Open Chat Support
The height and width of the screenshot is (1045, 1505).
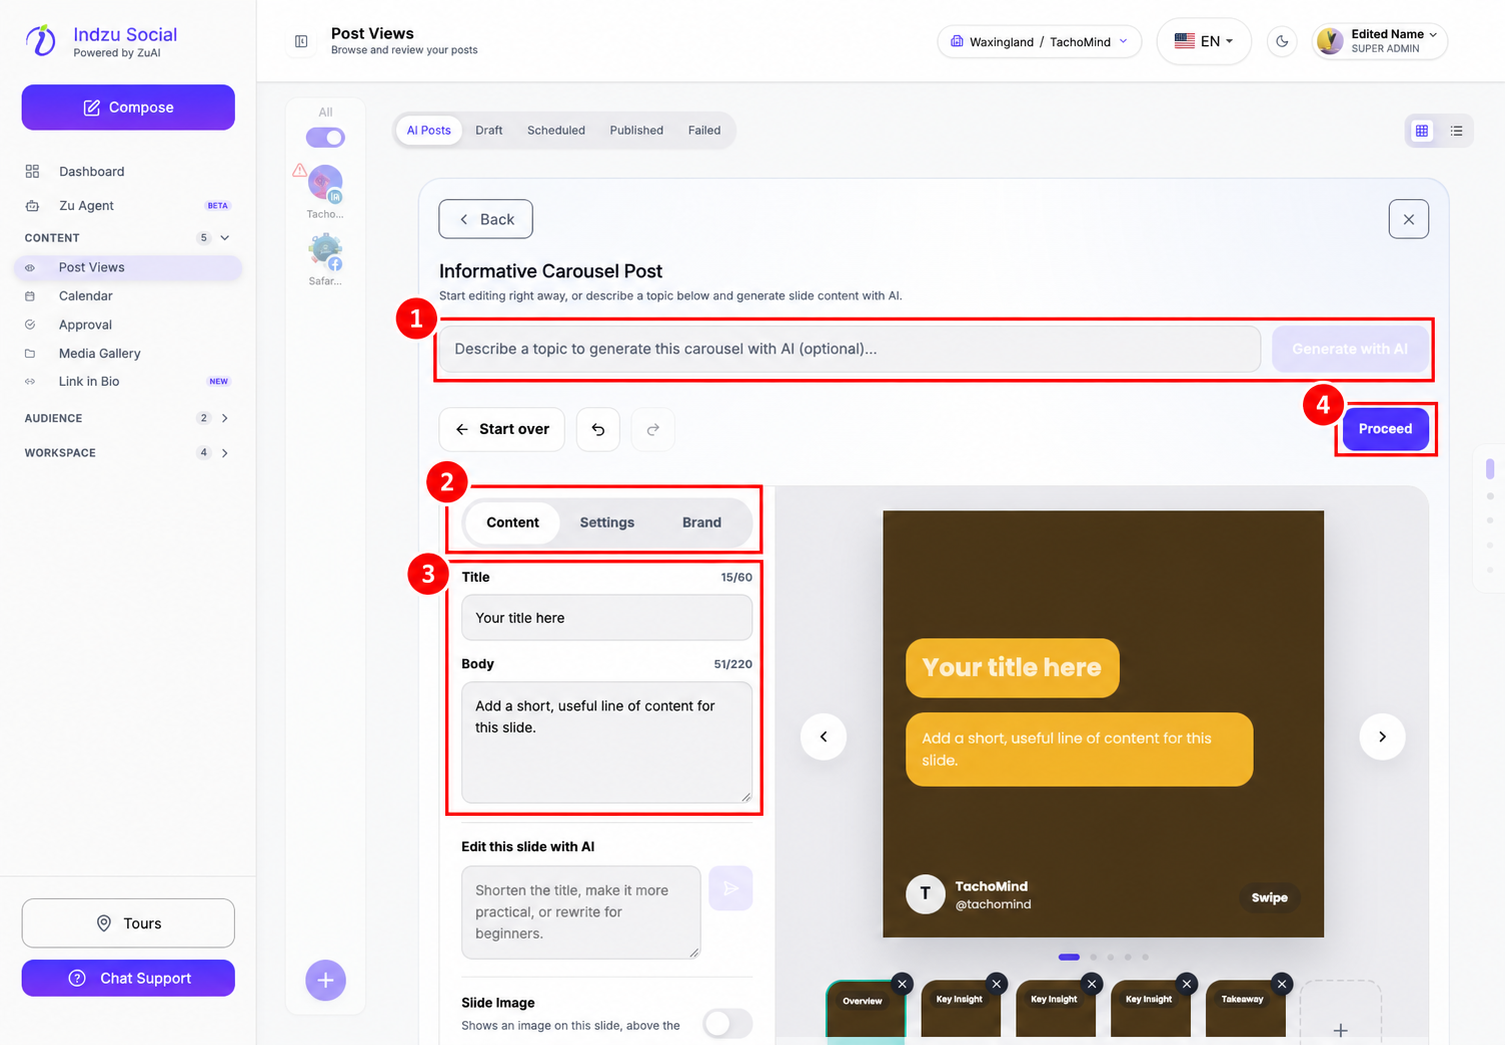point(128,978)
